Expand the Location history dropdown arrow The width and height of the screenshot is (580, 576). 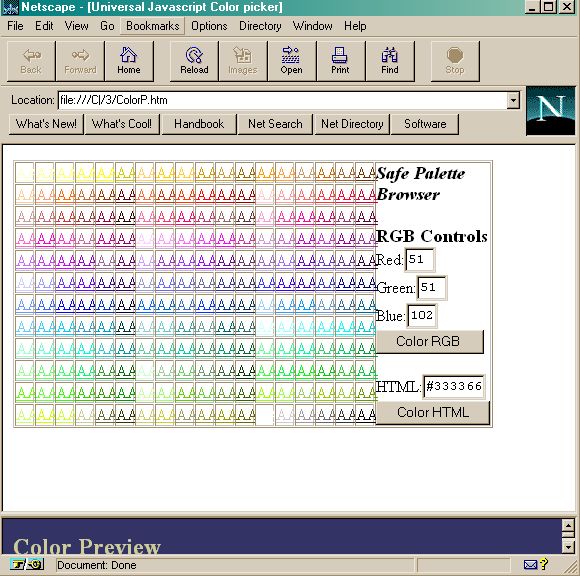(x=513, y=100)
